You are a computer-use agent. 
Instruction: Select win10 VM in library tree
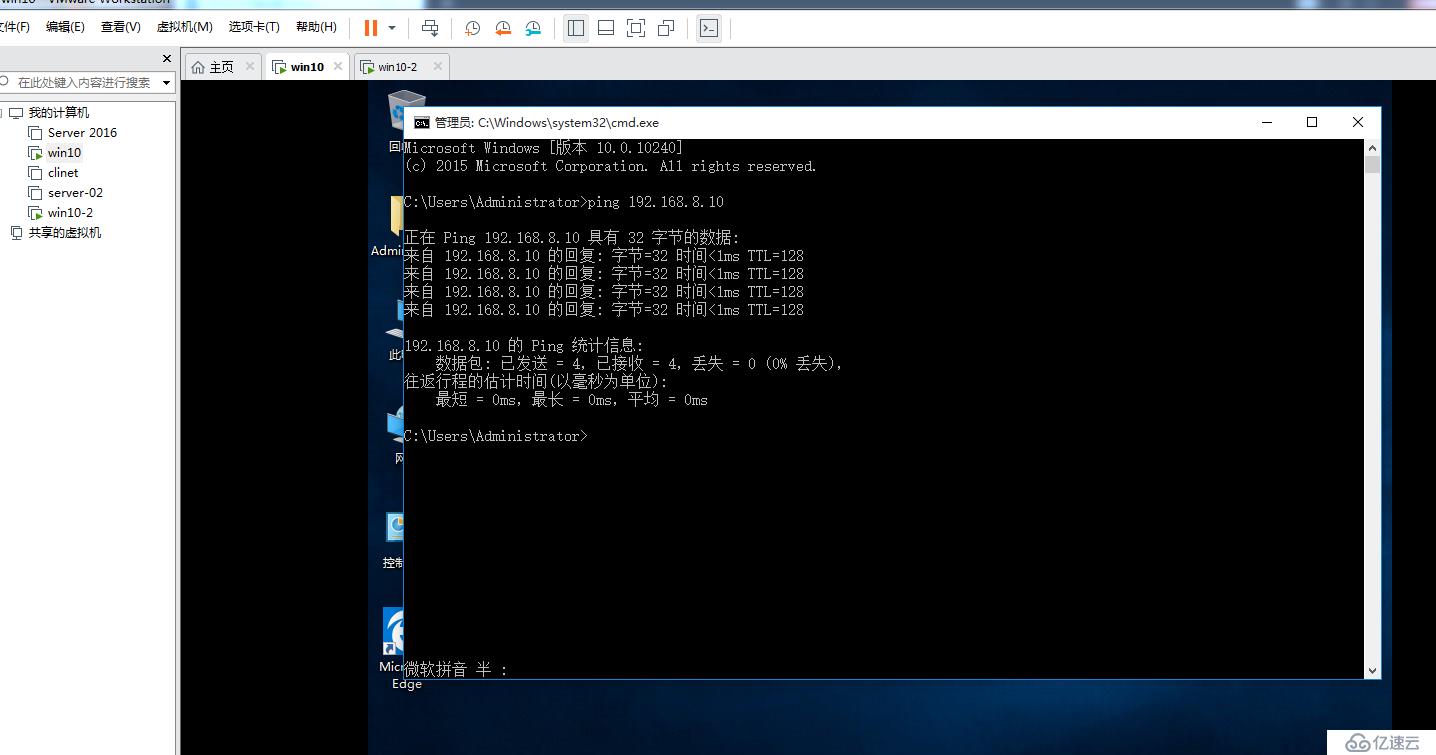click(64, 153)
